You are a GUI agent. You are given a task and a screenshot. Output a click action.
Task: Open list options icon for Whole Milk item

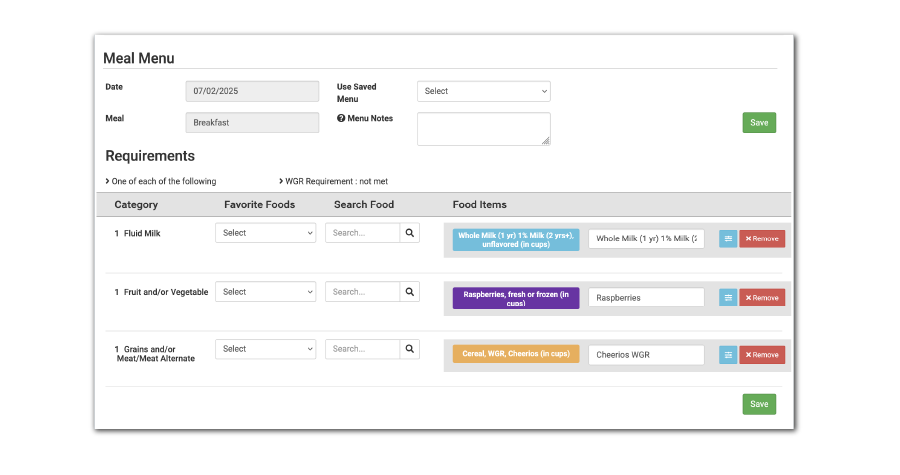pyautogui.click(x=728, y=239)
